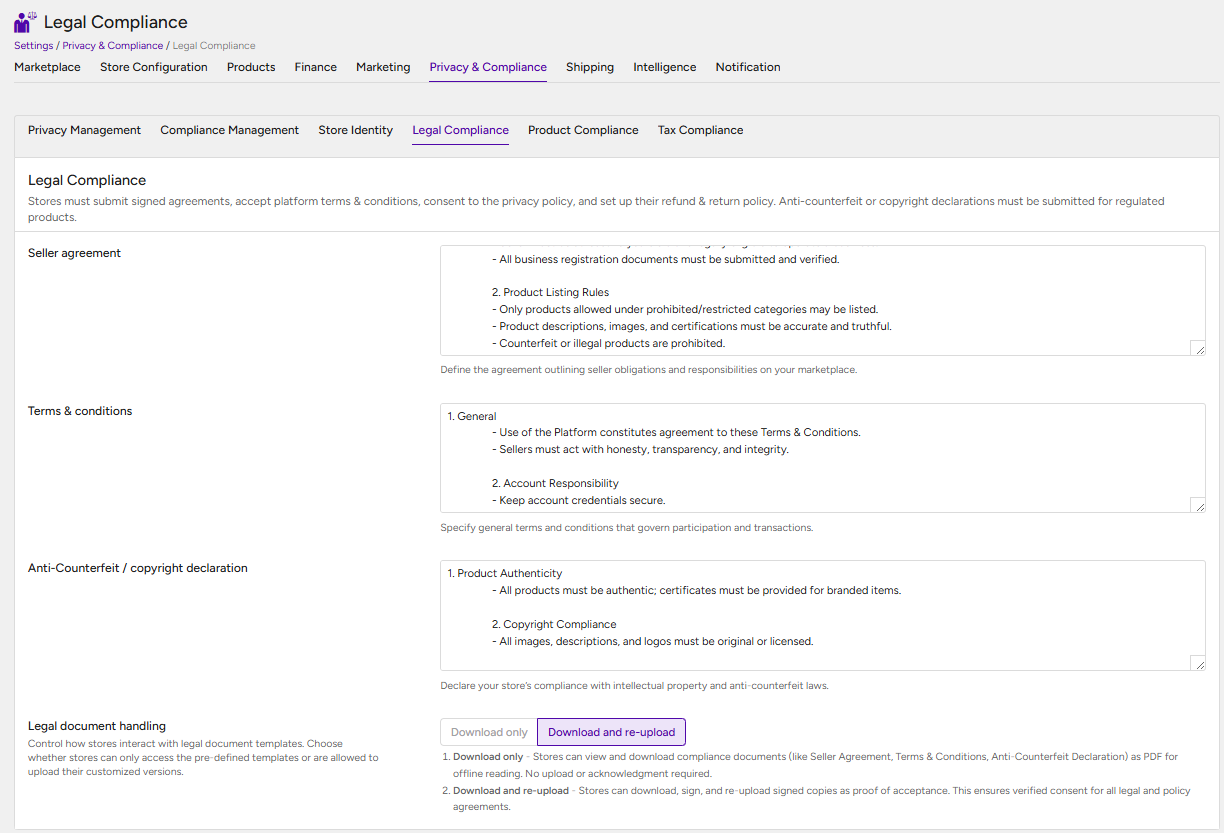
Task: Click Anti-Counterfeit textarea resize handle
Action: coord(1198,663)
